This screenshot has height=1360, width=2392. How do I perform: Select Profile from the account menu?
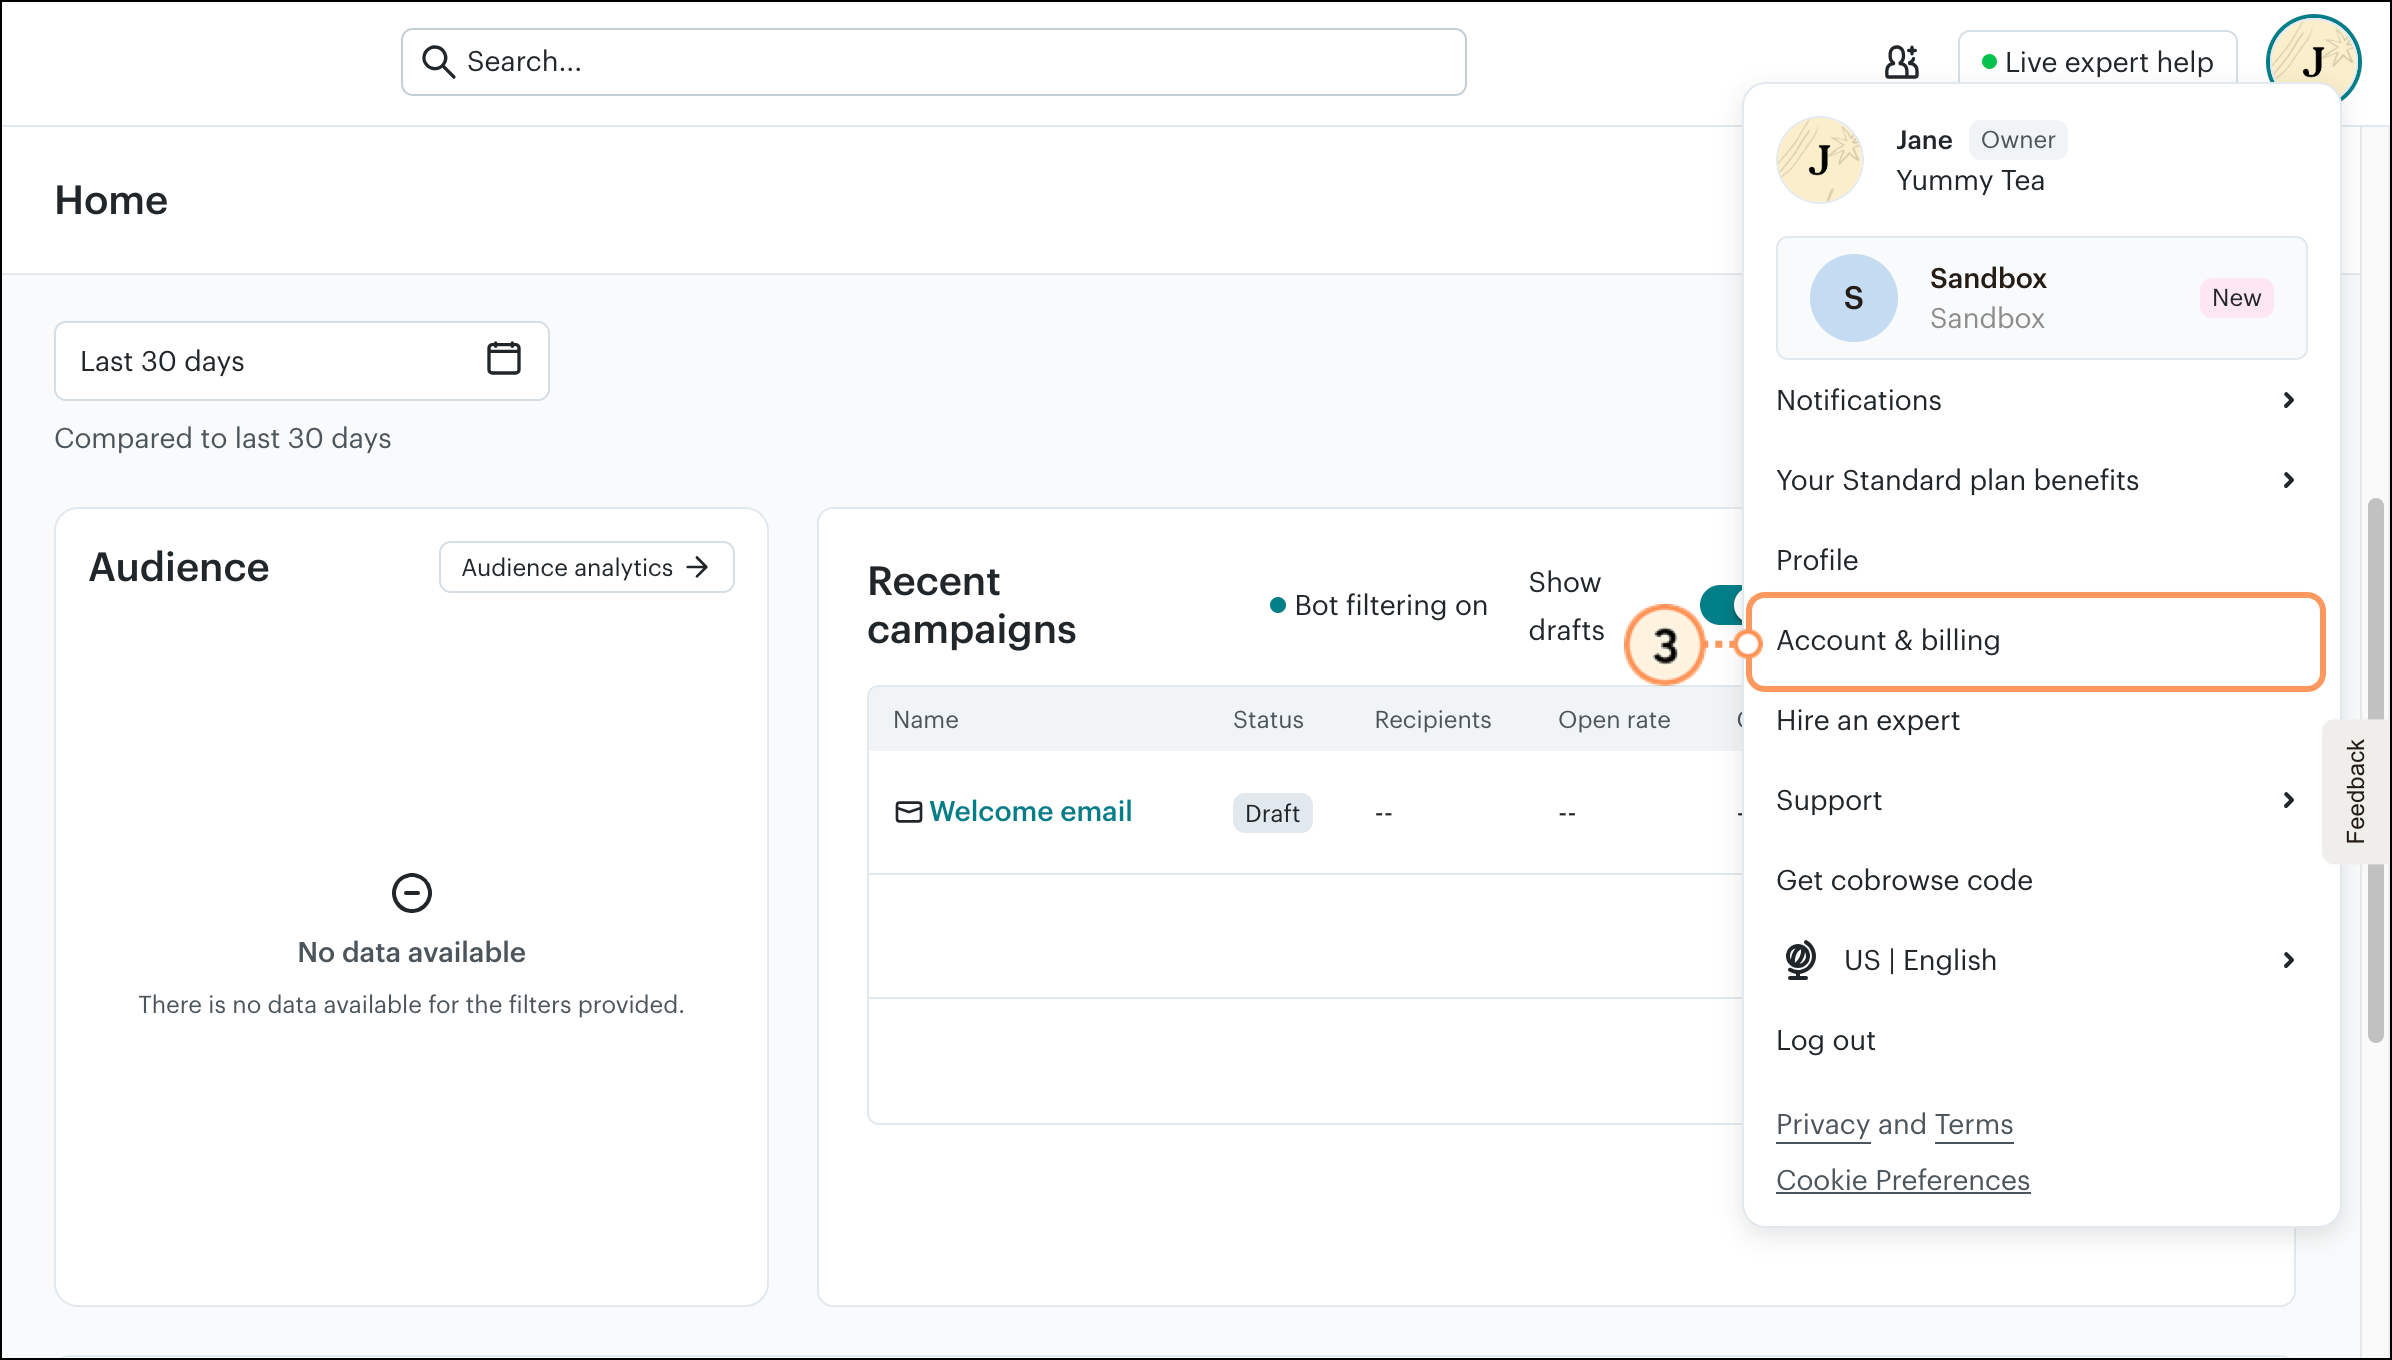(1817, 560)
